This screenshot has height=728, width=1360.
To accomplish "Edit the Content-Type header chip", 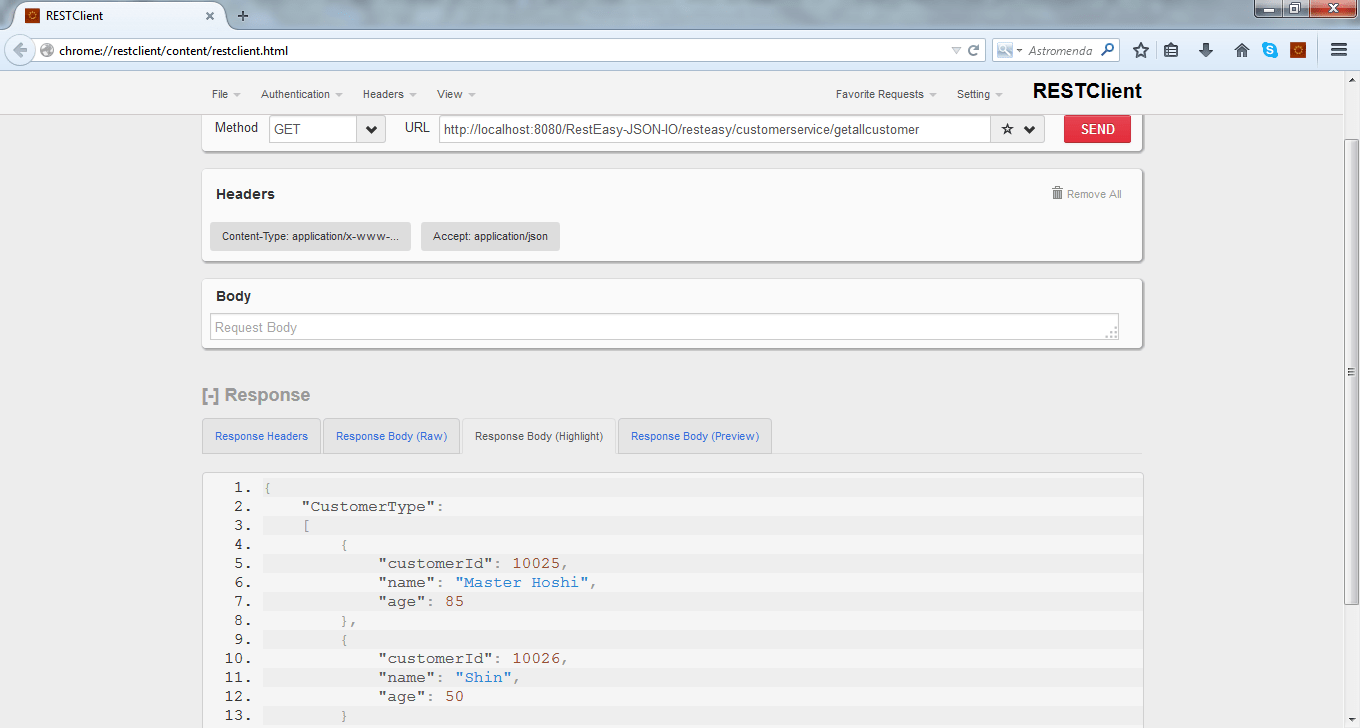I will coord(310,236).
